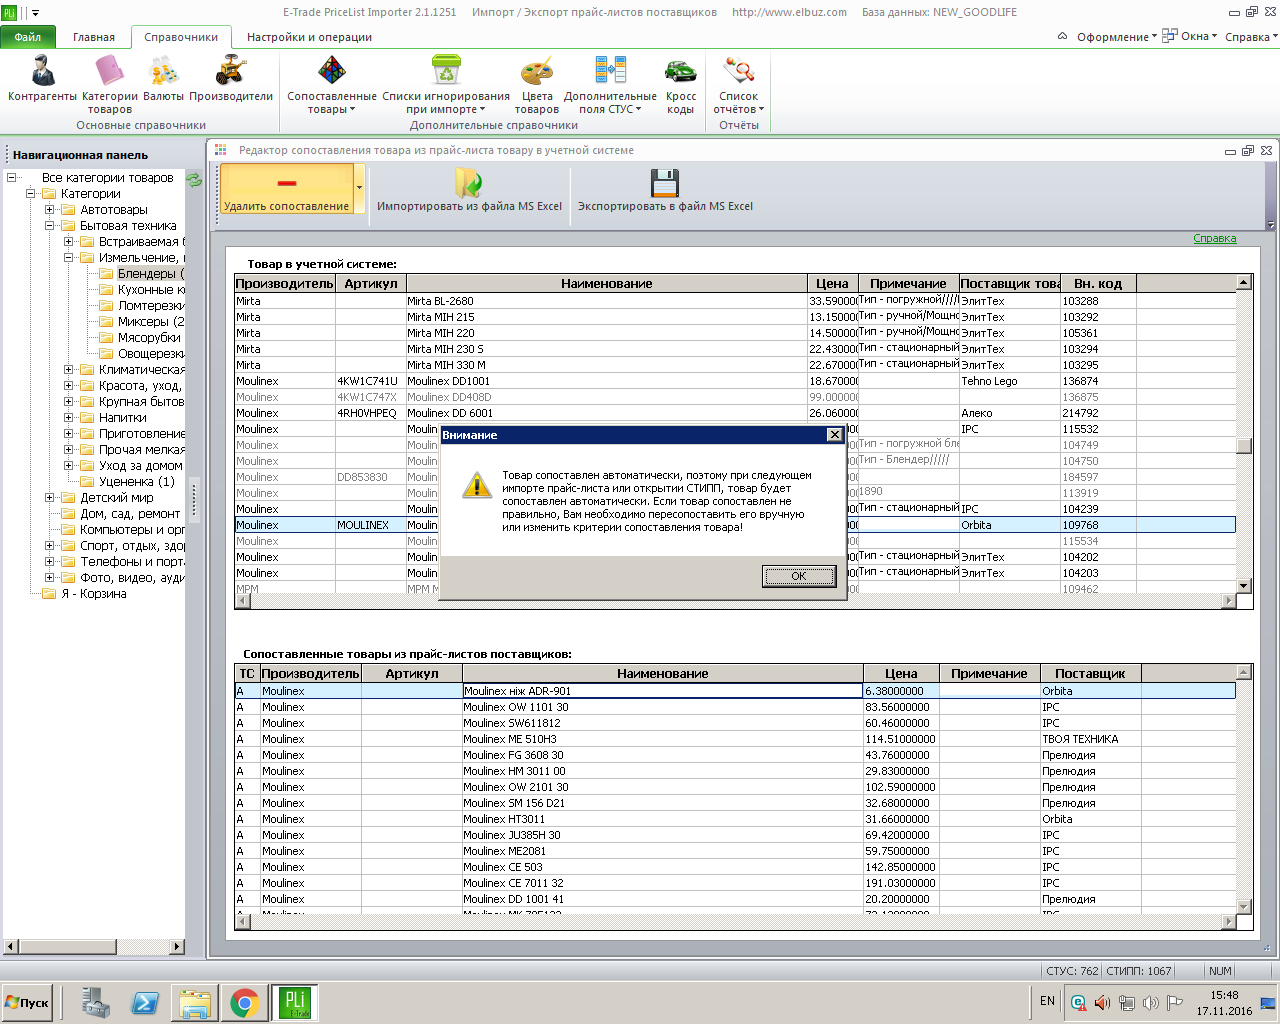Expand the Автотовары category
This screenshot has width=1280, height=1024.
point(50,210)
